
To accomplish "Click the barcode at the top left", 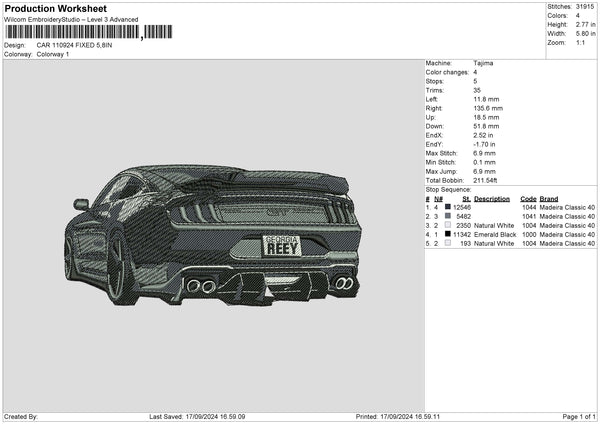I will tap(71, 33).
